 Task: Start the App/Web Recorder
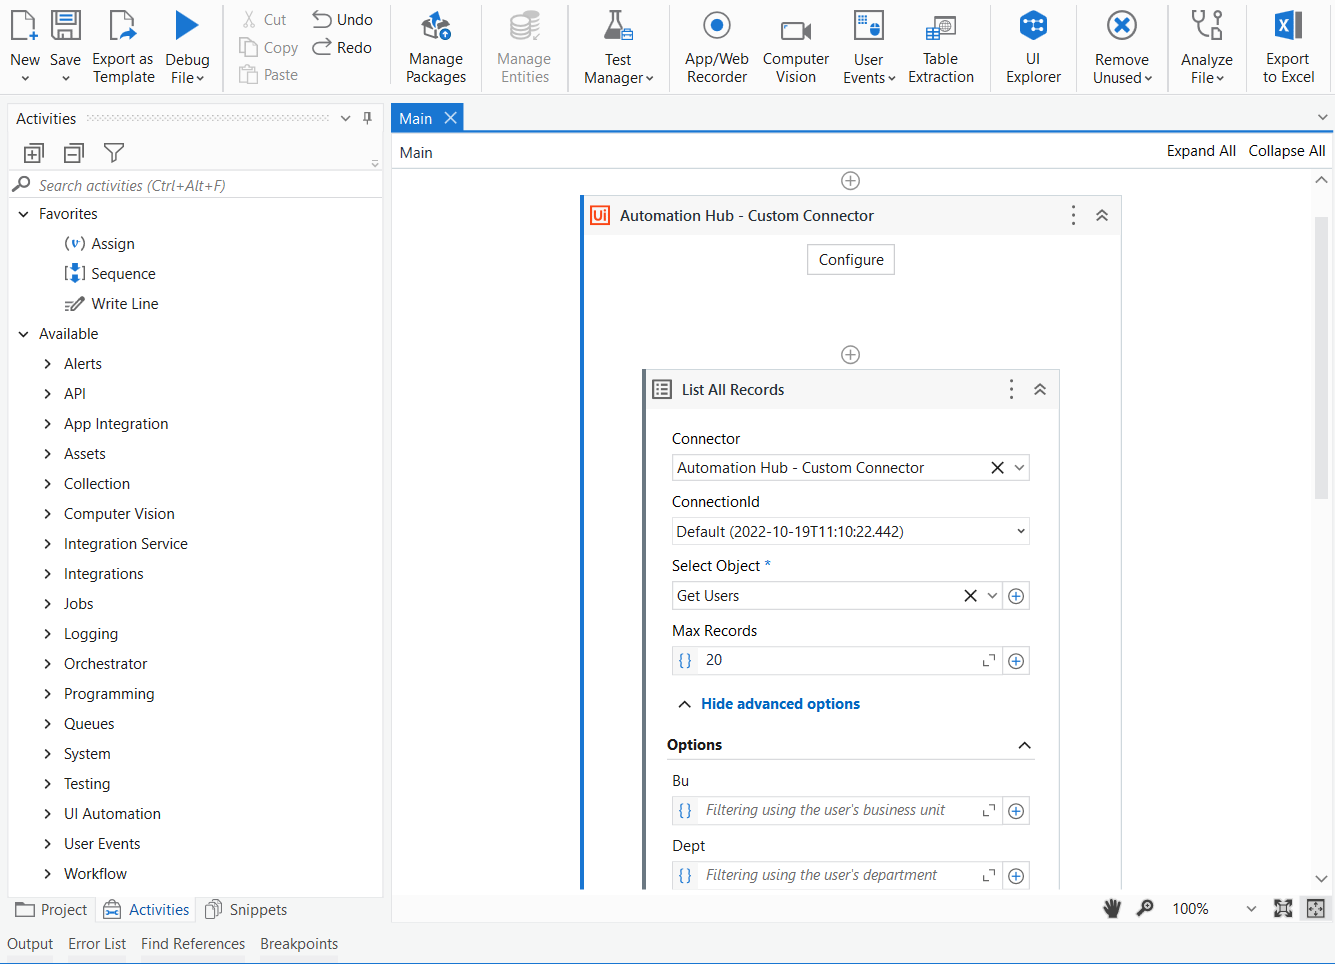coord(717,47)
